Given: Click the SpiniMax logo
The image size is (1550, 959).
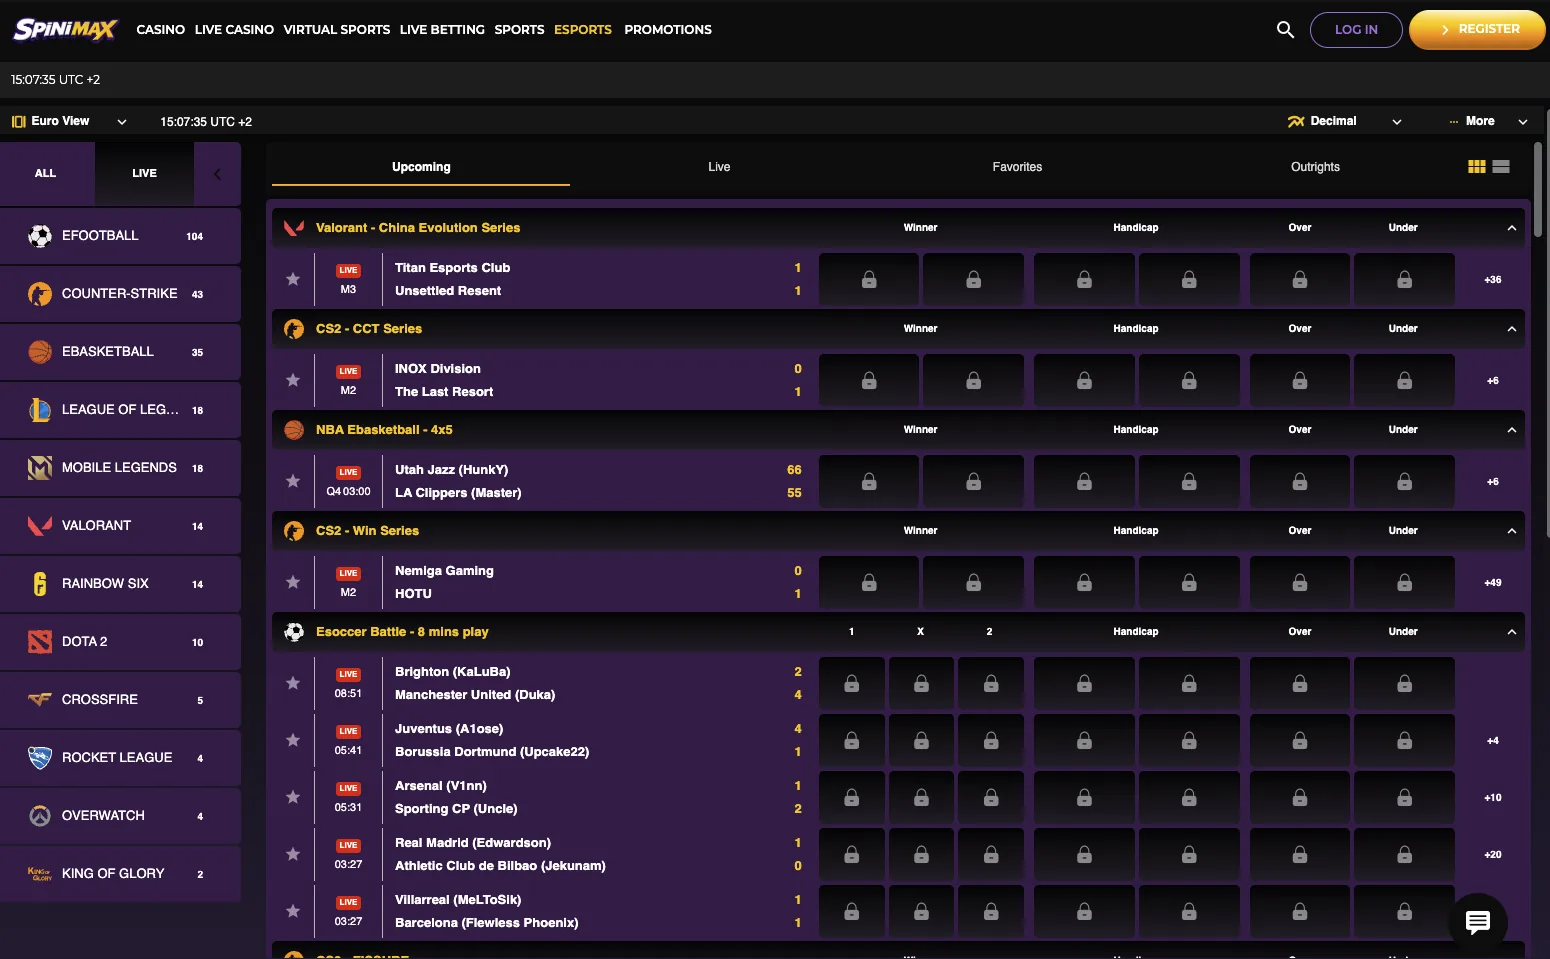Looking at the screenshot, I should [x=65, y=29].
